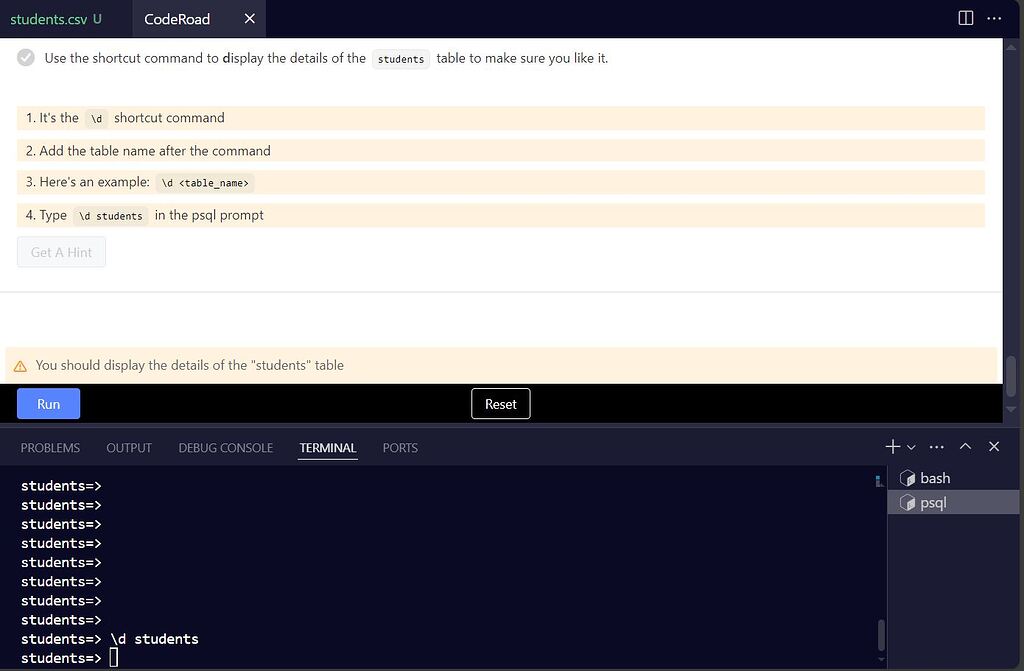
Task: Open the PORTS tab
Action: (x=399, y=447)
